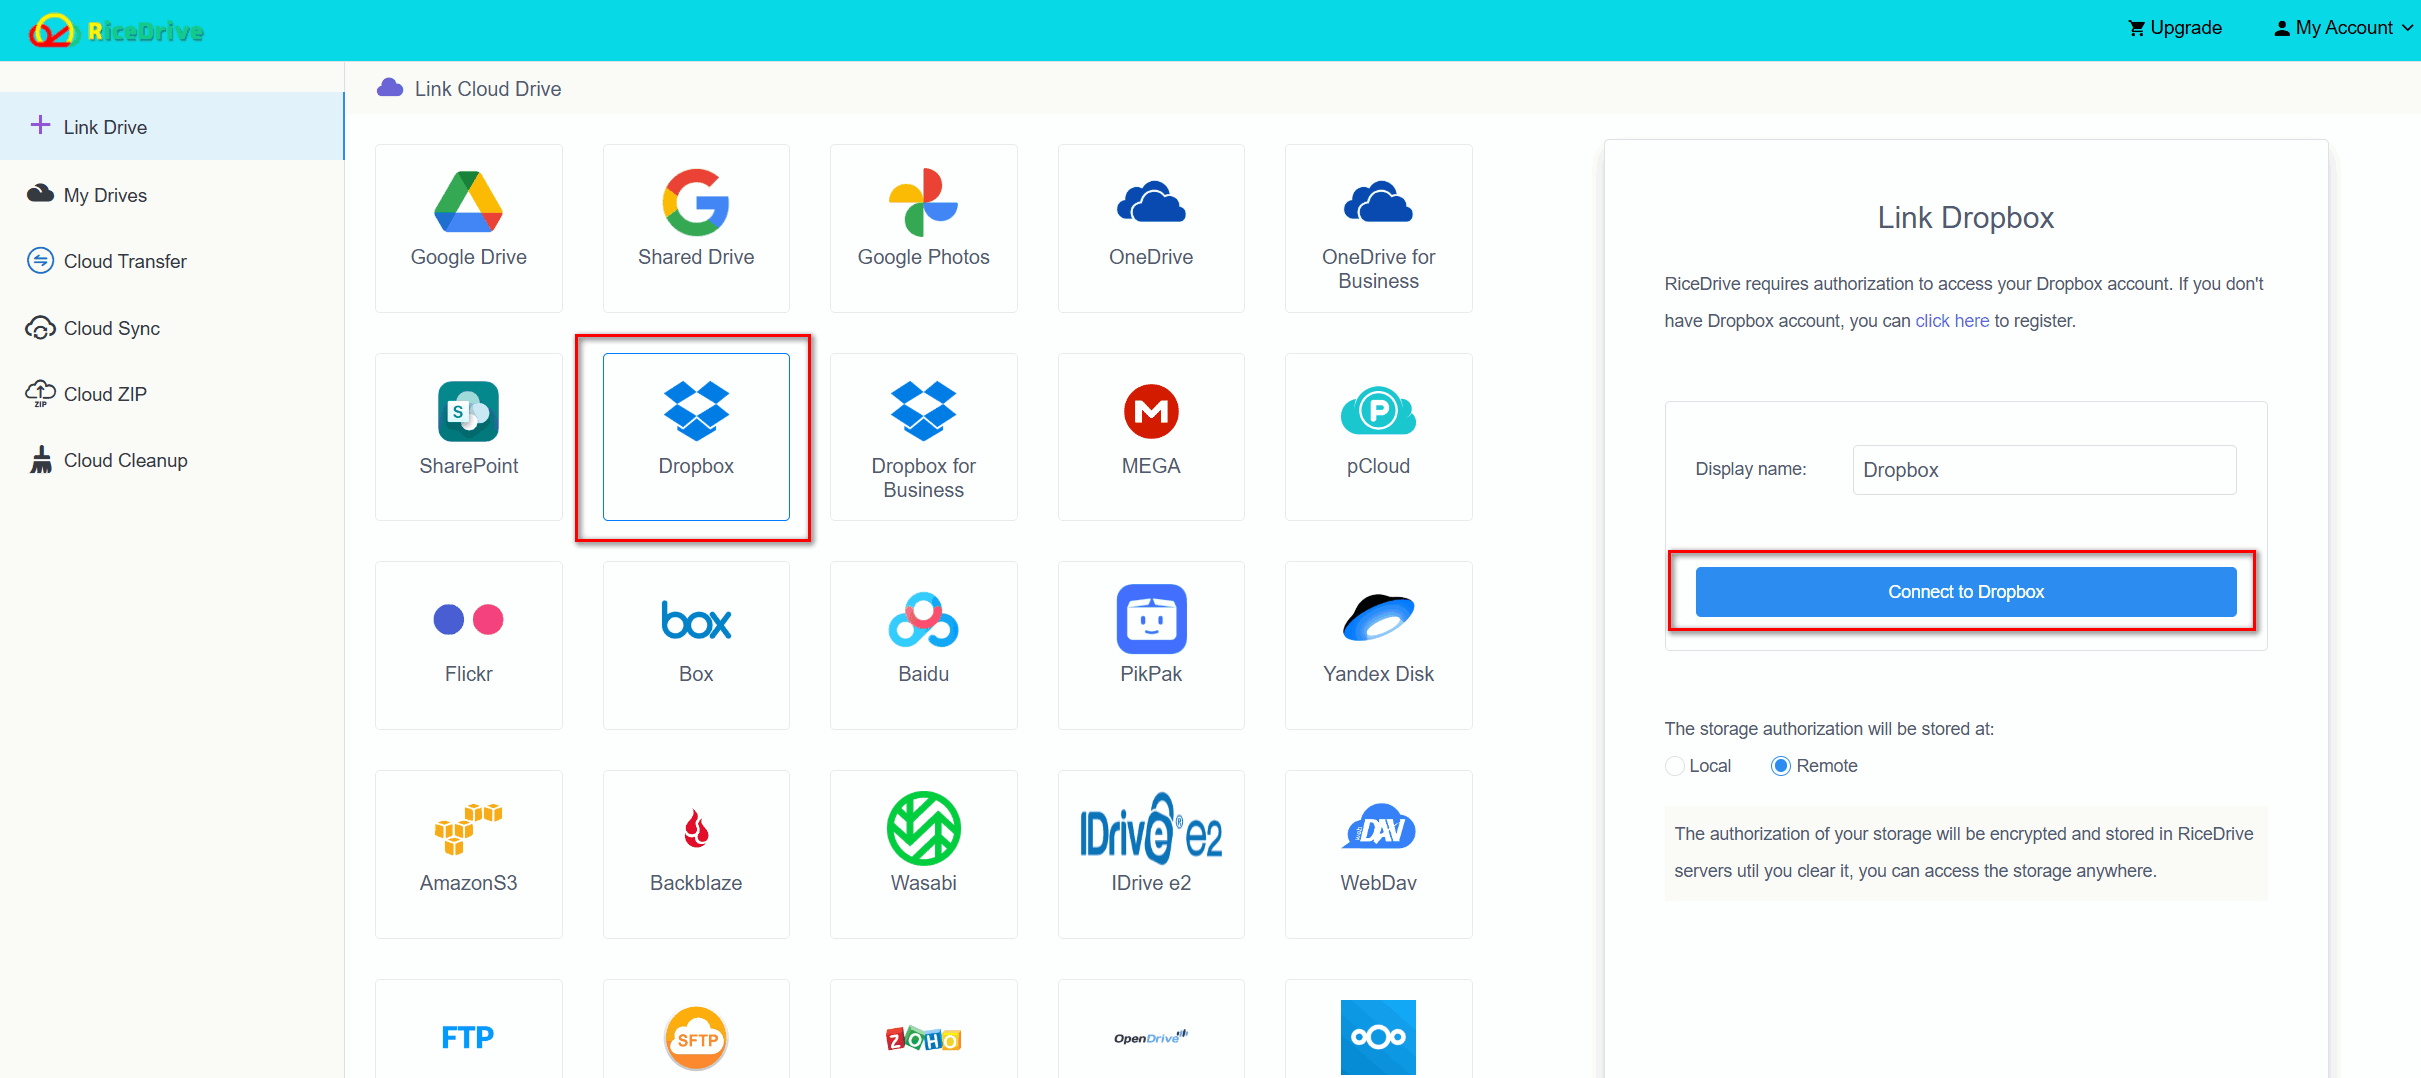Select the IDrive e2 tile
The image size is (2421, 1078).
tap(1151, 854)
